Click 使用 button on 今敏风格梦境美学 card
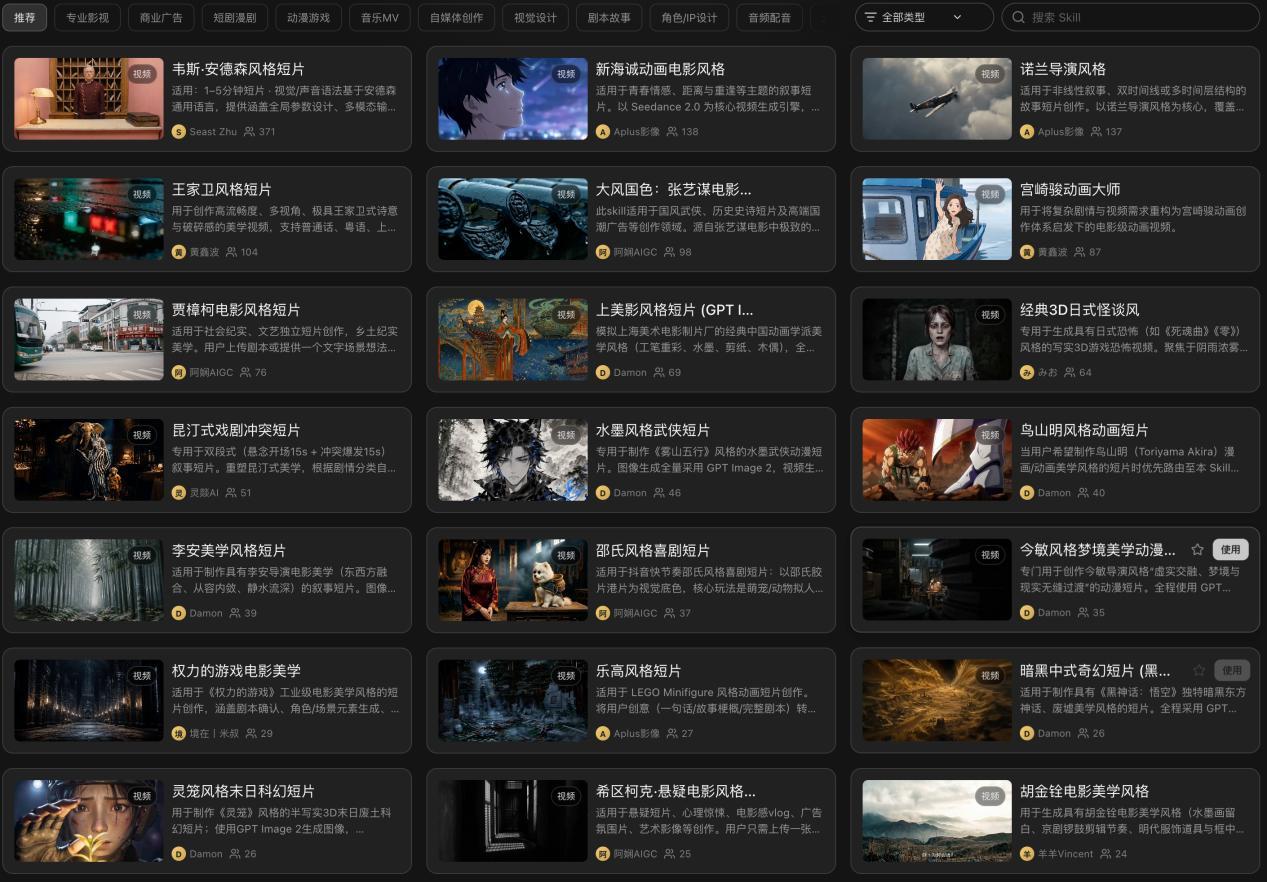This screenshot has width=1267, height=882. coord(1230,549)
